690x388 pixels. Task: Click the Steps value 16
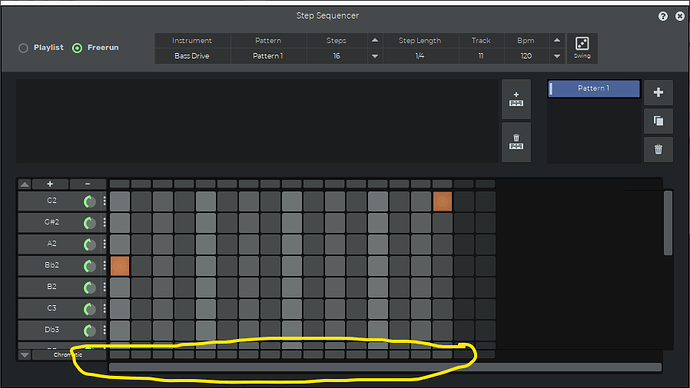[336, 56]
